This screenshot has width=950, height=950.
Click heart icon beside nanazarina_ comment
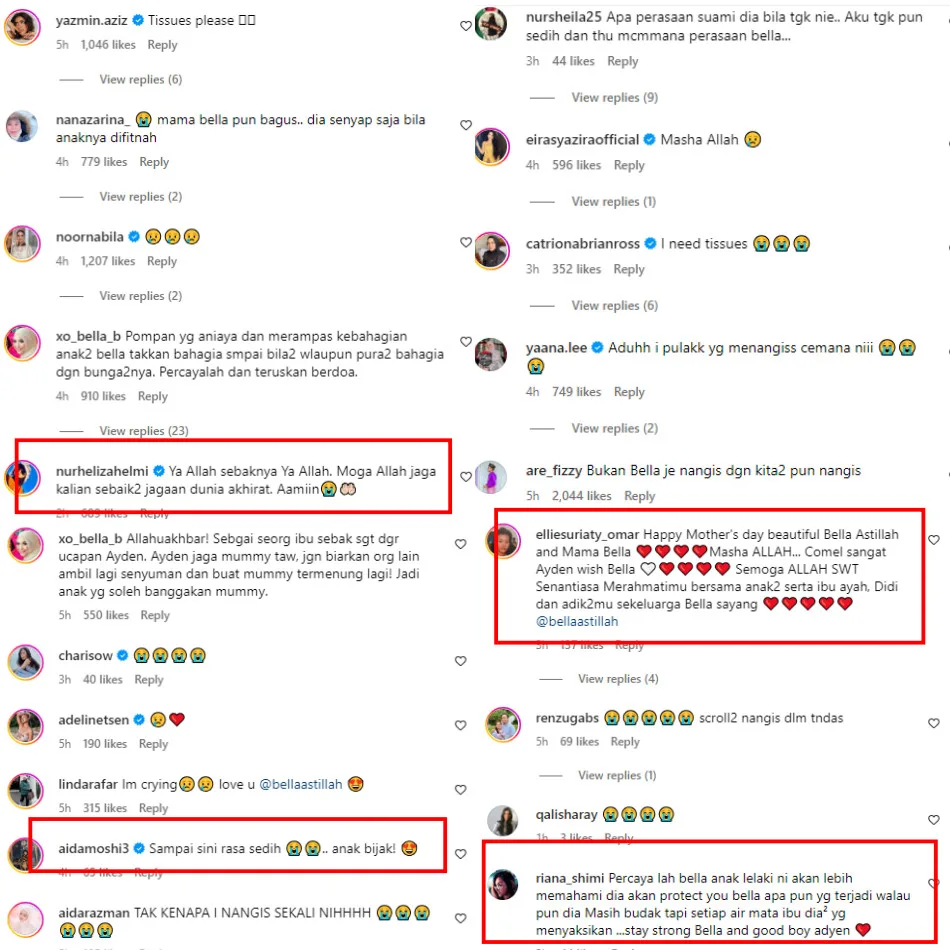[x=465, y=125]
